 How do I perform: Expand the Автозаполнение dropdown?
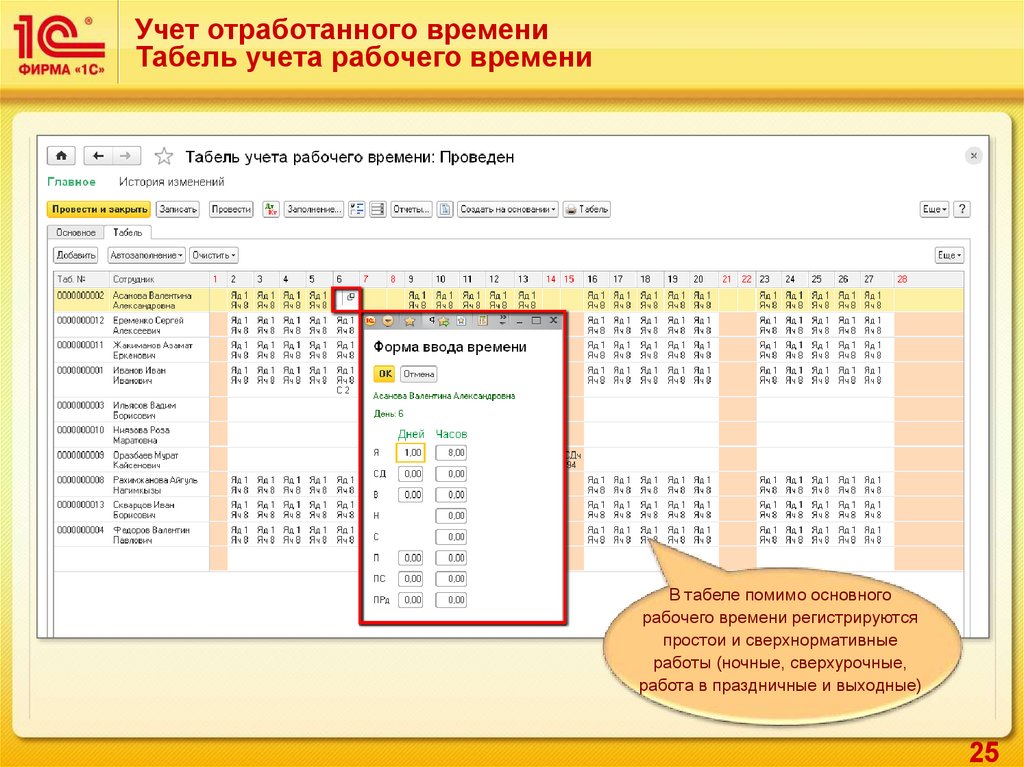pos(146,255)
